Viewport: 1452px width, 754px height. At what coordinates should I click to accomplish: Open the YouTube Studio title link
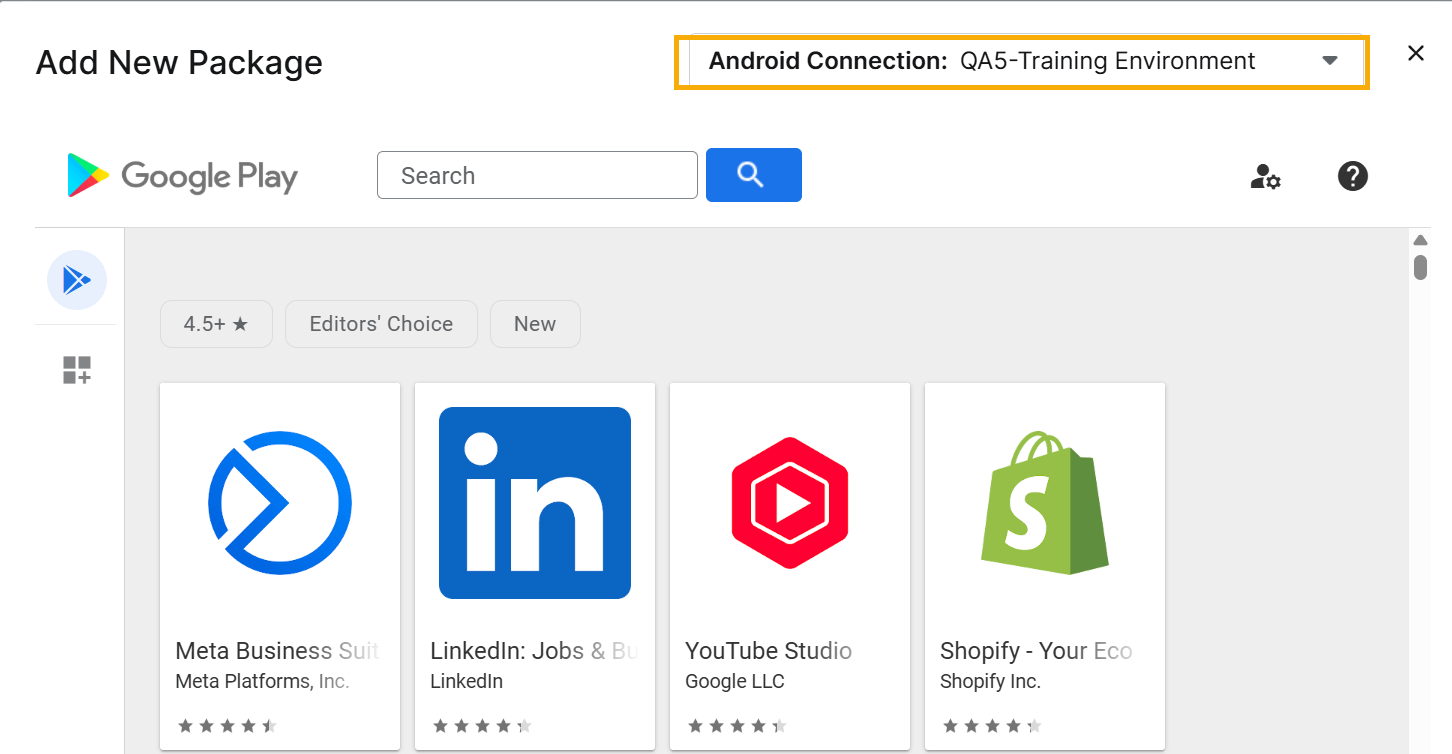coord(768,651)
